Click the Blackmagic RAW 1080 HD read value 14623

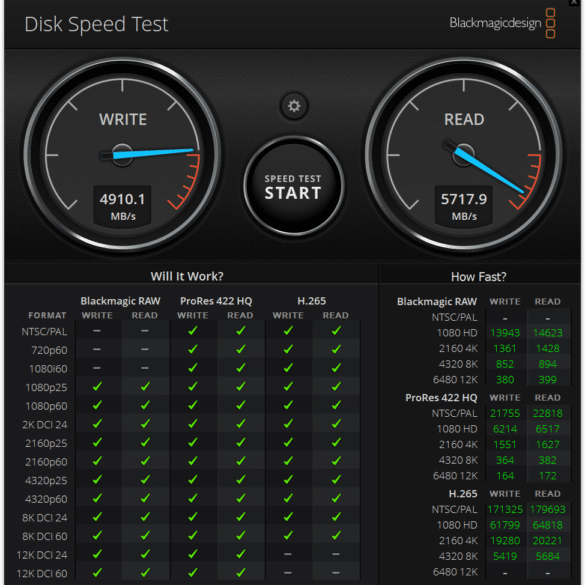pos(548,332)
